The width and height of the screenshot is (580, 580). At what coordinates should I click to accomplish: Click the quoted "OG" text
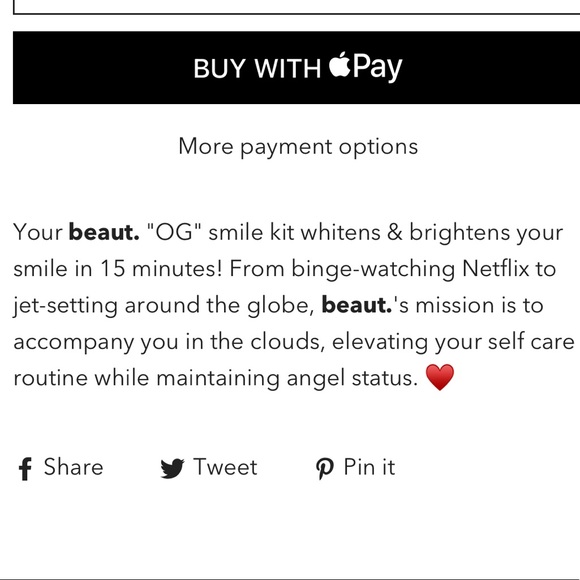(173, 232)
